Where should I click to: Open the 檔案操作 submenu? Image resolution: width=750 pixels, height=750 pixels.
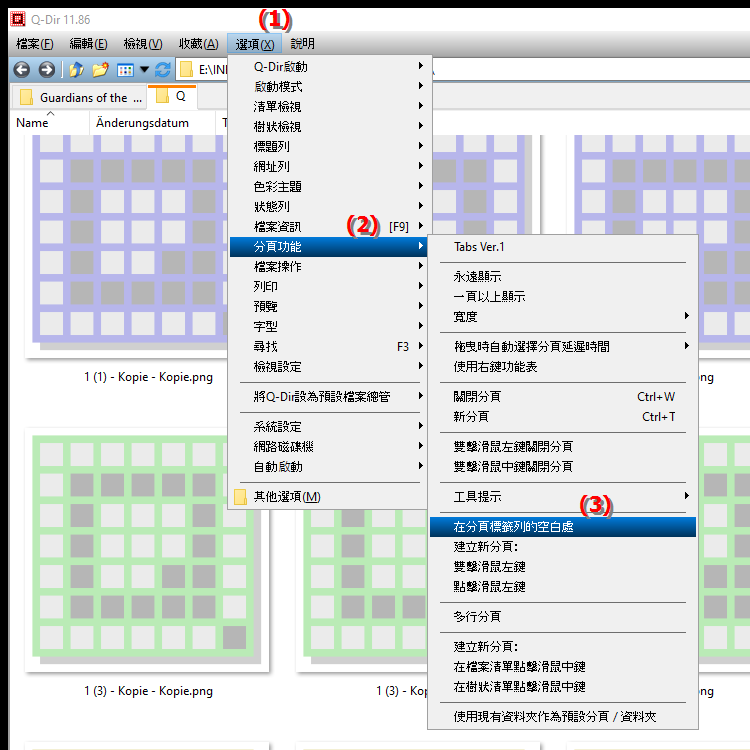(330, 266)
